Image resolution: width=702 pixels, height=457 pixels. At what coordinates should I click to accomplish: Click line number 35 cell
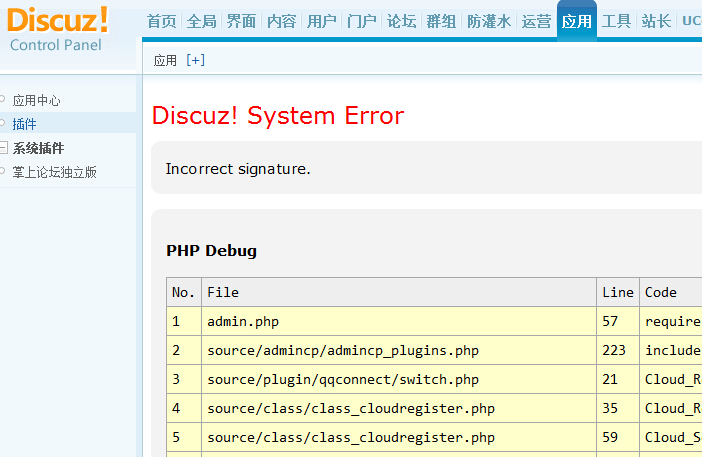pyautogui.click(x=618, y=408)
